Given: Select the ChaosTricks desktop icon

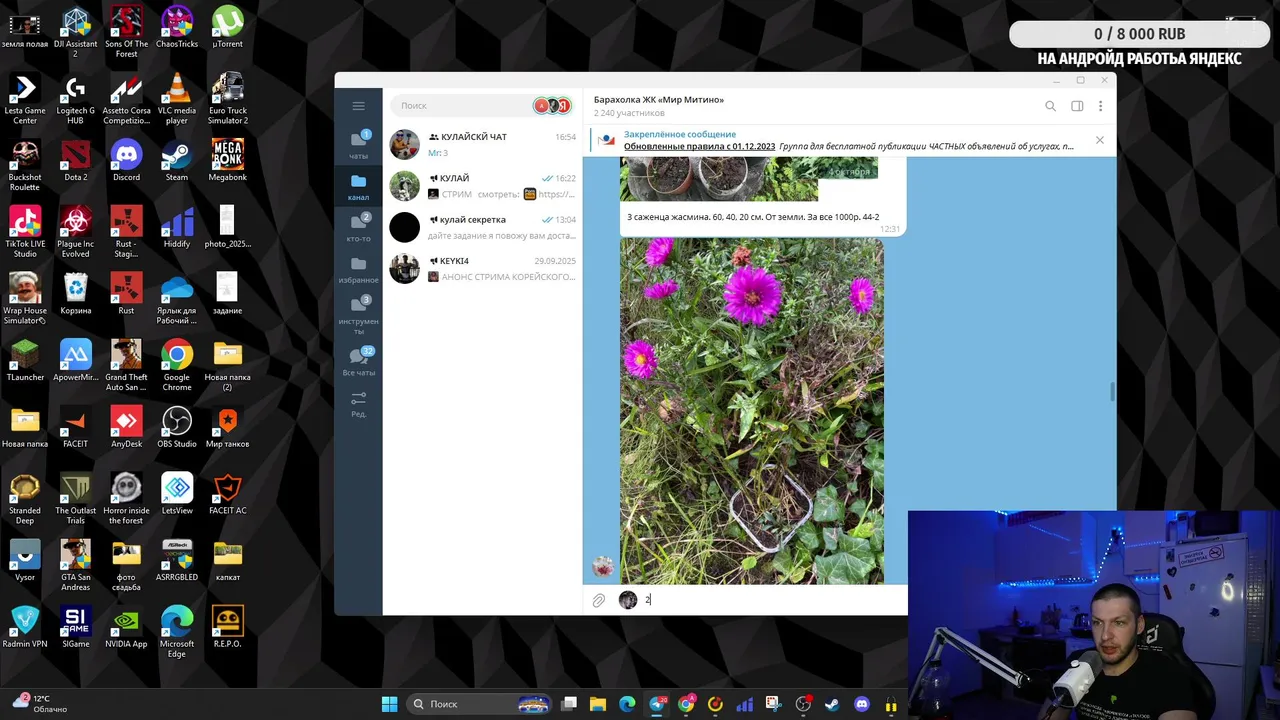Looking at the screenshot, I should click(177, 28).
